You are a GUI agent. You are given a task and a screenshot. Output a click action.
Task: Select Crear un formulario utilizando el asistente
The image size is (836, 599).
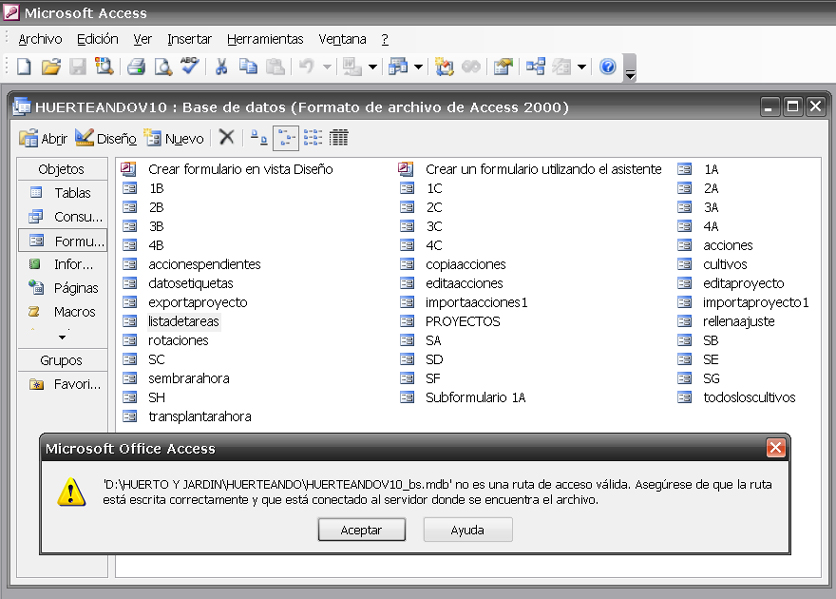530,169
